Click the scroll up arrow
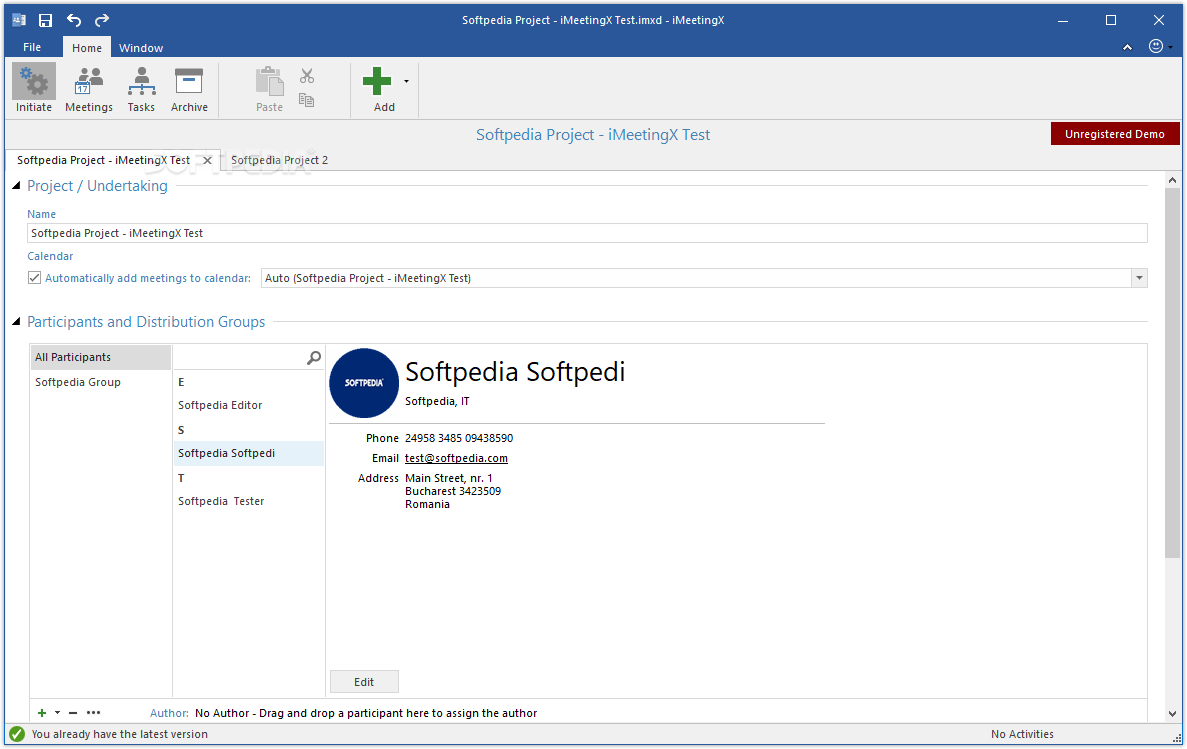Viewport: 1187px width, 749px height. tap(1172, 180)
